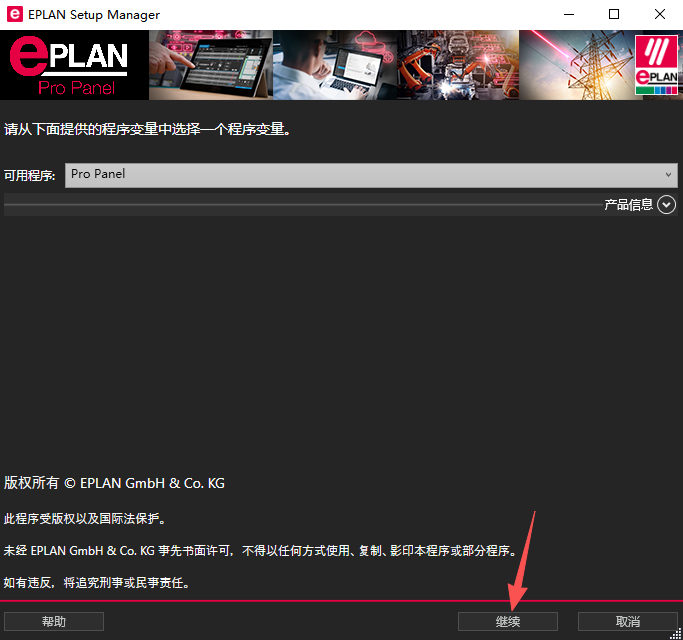Click the 继续 (Continue) button
The image size is (683, 640).
click(x=507, y=621)
